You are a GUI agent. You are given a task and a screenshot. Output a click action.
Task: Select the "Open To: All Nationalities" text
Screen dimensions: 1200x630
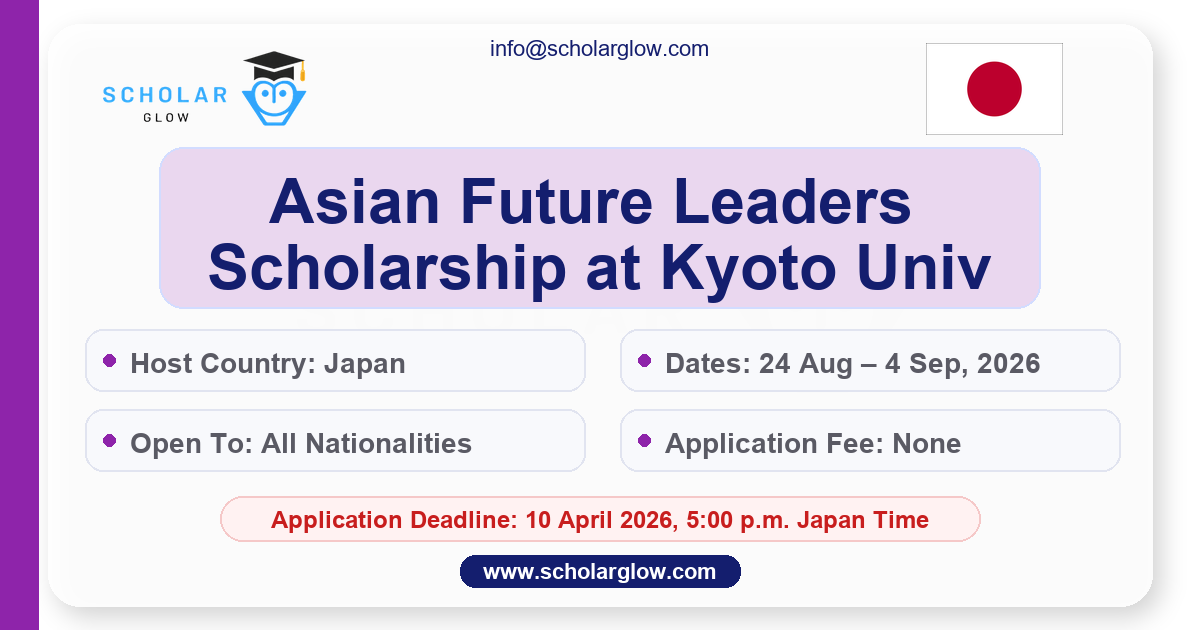(301, 443)
